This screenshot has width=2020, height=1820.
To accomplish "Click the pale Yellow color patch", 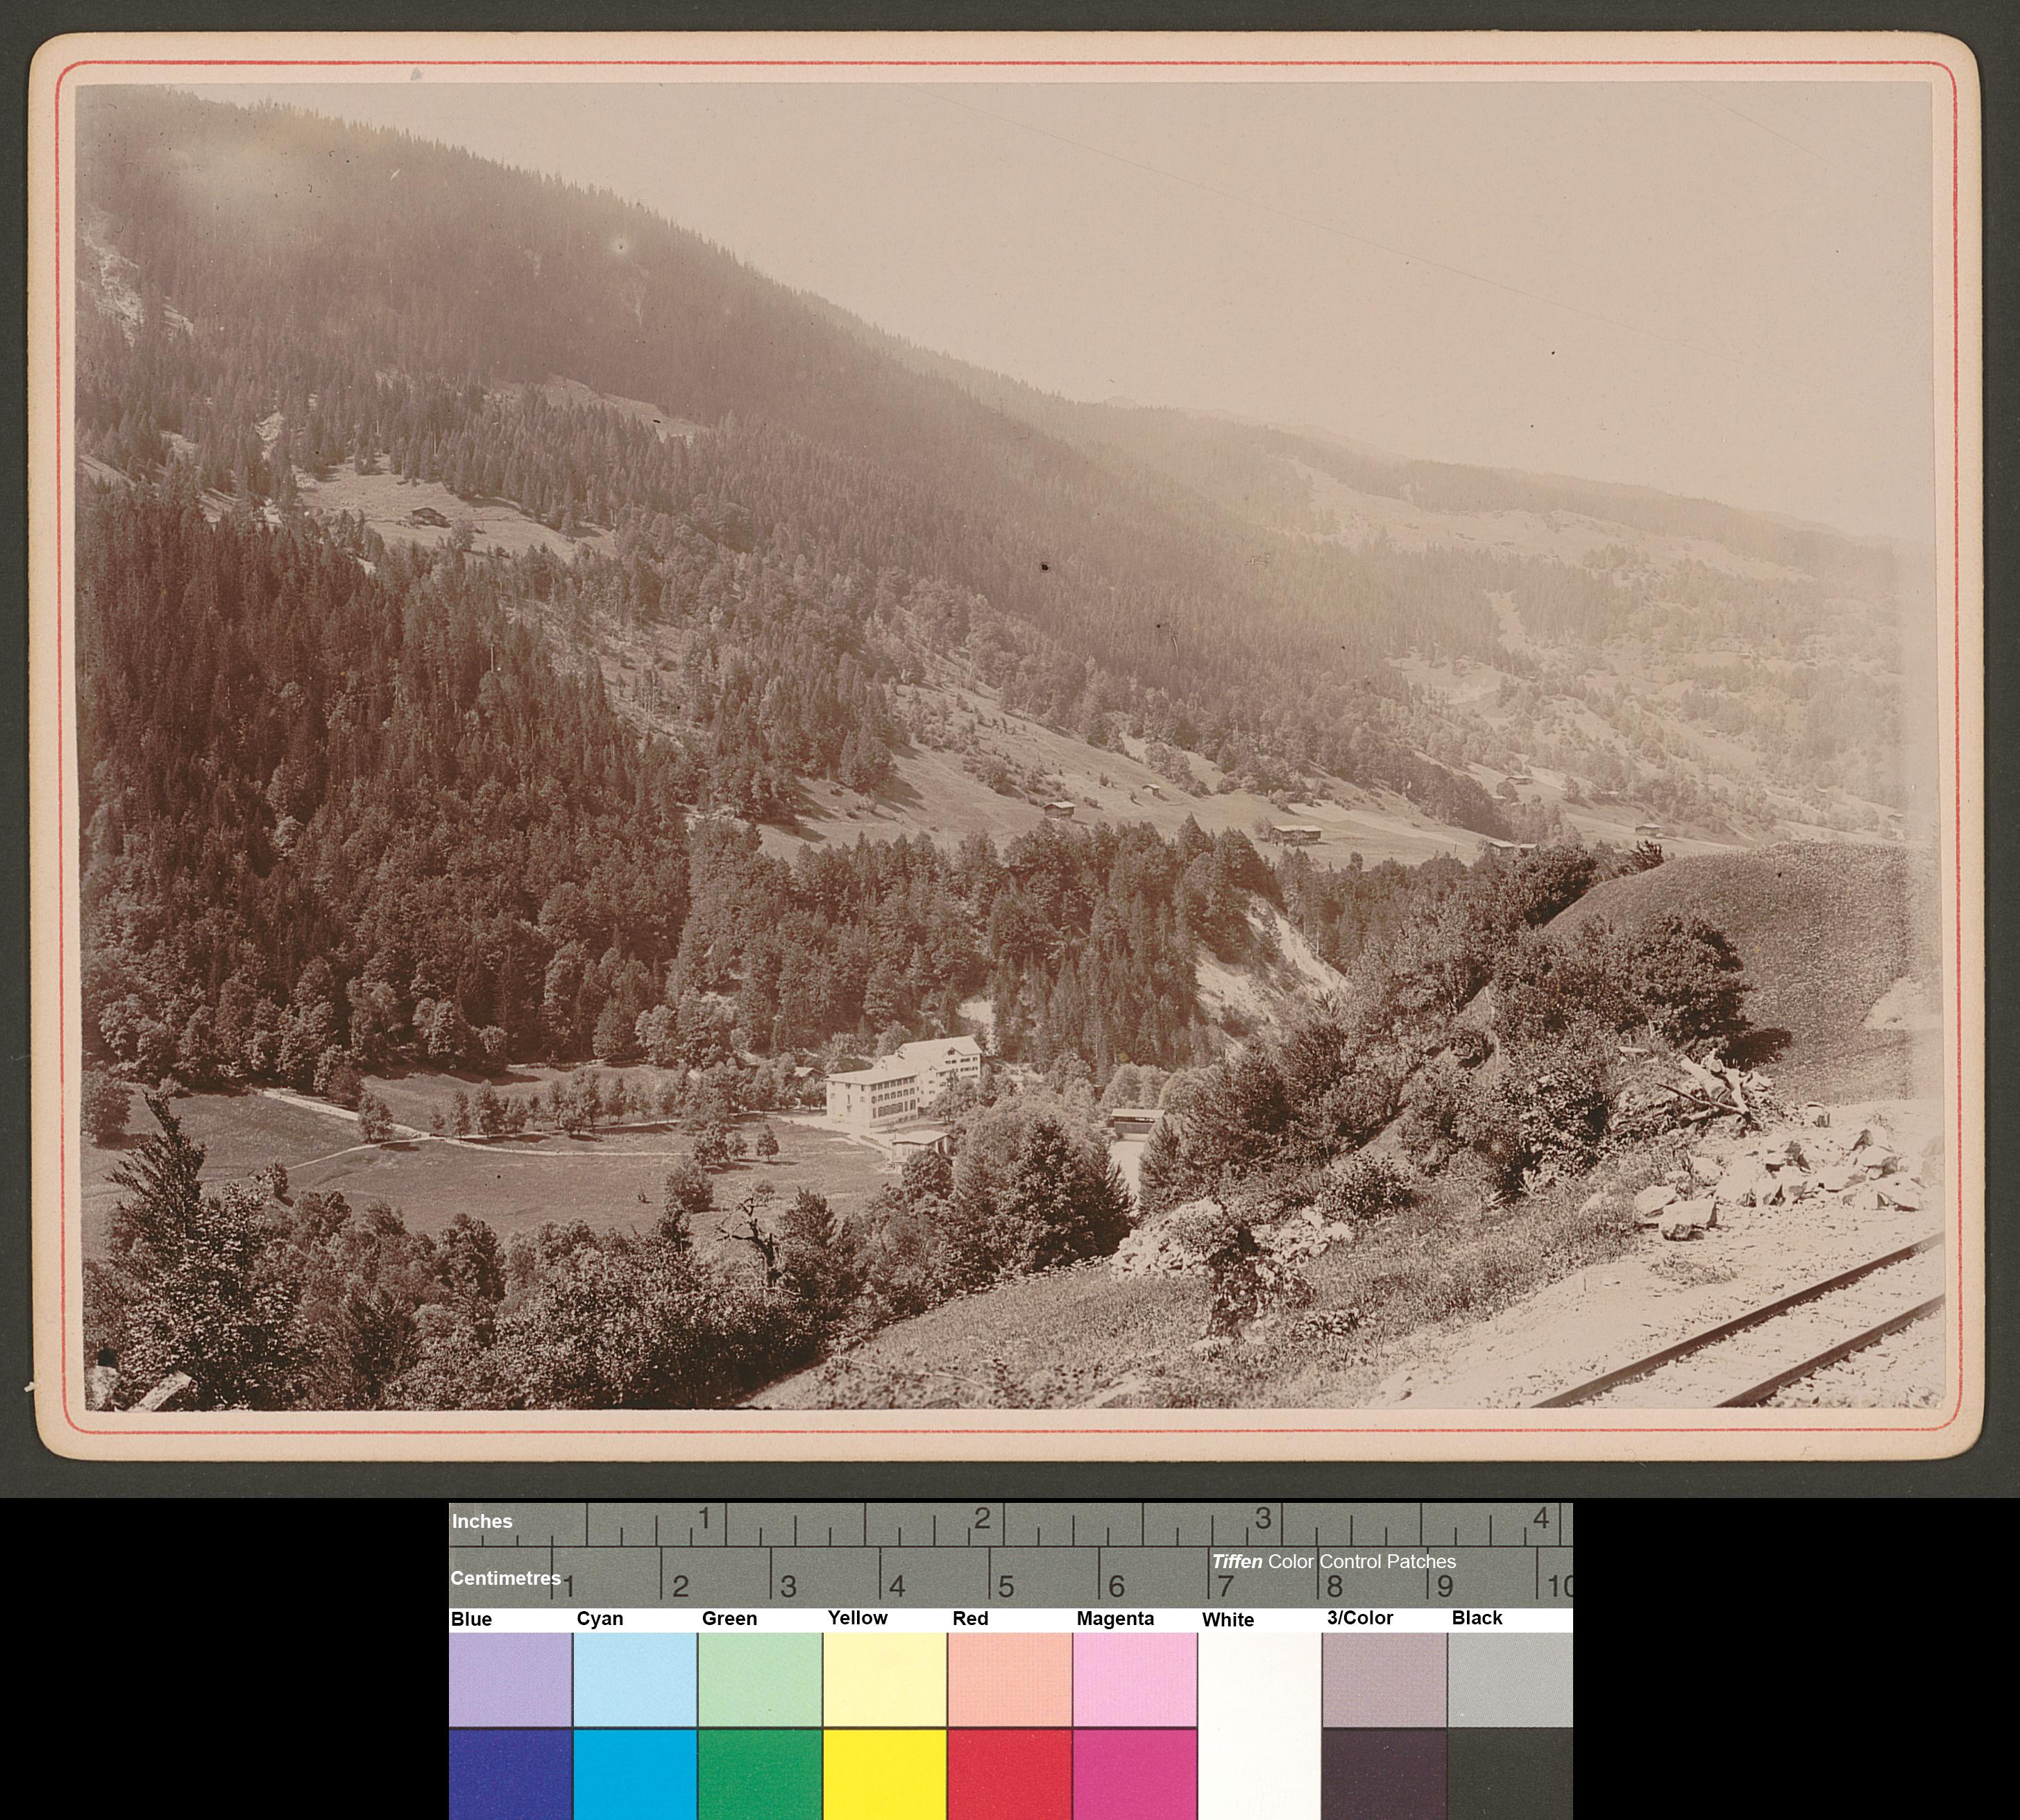I will coord(885,1679).
